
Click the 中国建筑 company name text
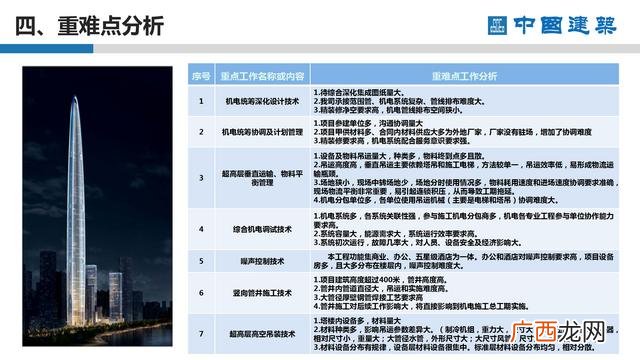click(x=565, y=25)
